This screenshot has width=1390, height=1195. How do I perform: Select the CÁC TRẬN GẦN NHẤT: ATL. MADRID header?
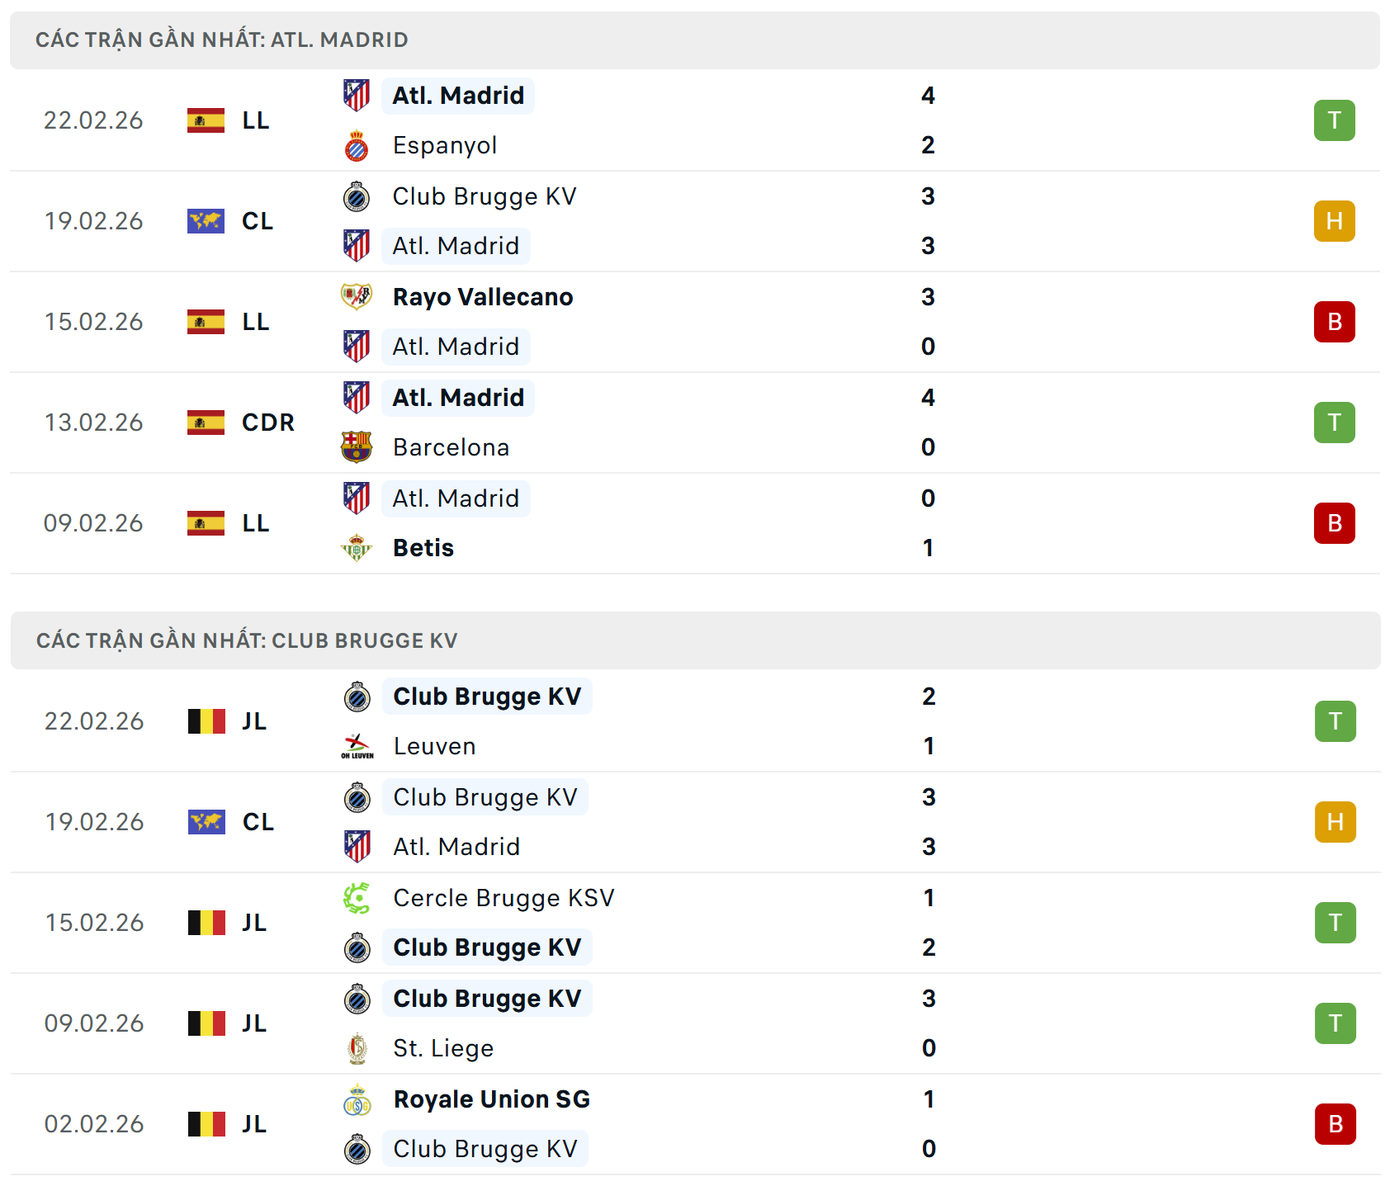tap(222, 40)
